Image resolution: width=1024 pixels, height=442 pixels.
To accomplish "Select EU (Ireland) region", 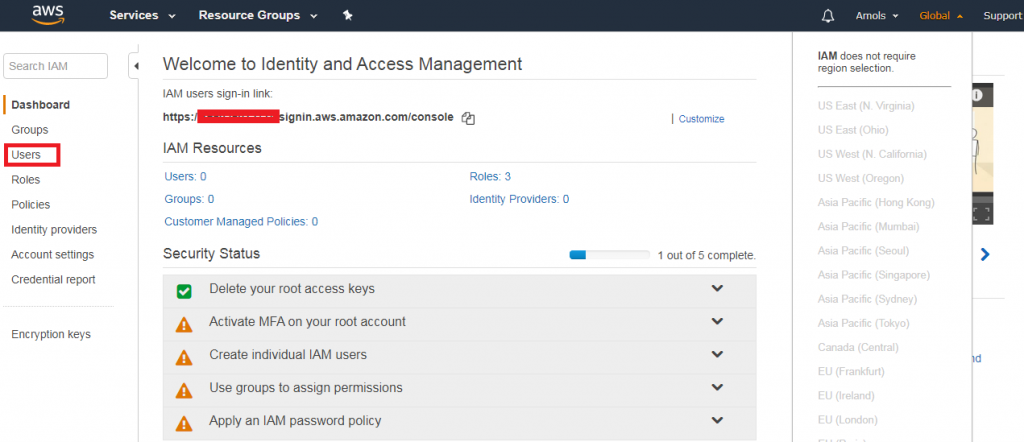I will pyautogui.click(x=846, y=396).
